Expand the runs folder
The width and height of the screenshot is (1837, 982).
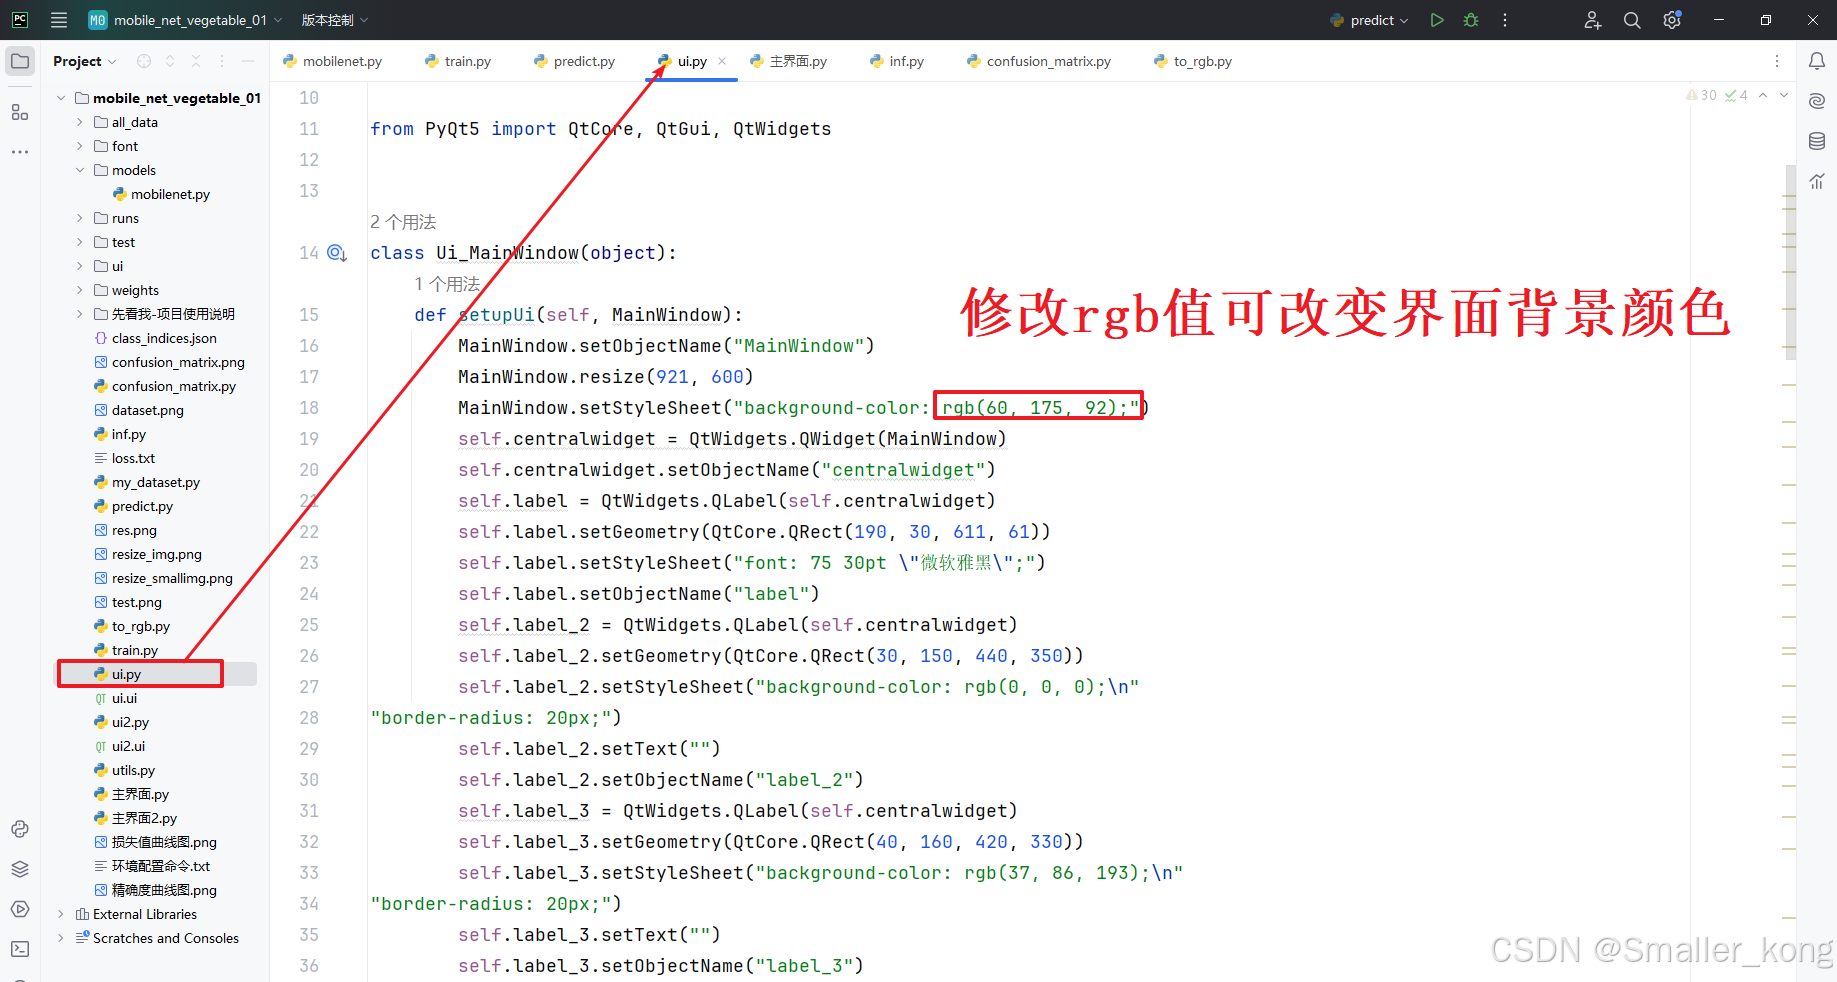pos(80,218)
